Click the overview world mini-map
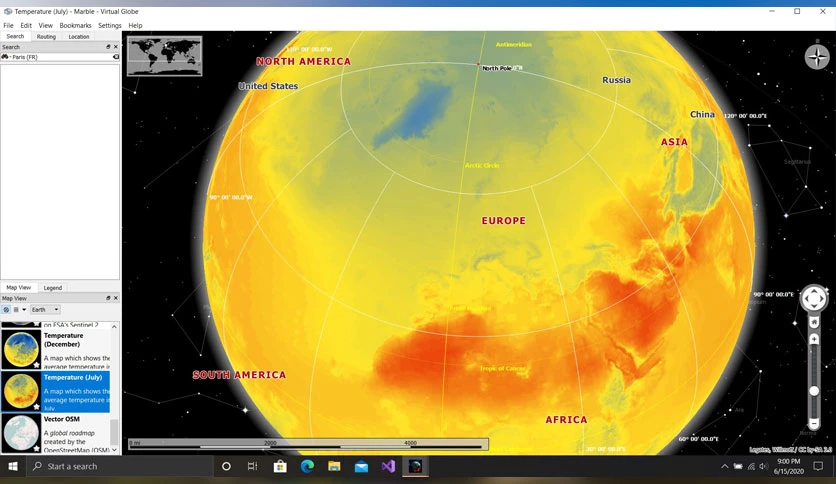The height and width of the screenshot is (484, 836). click(x=164, y=56)
